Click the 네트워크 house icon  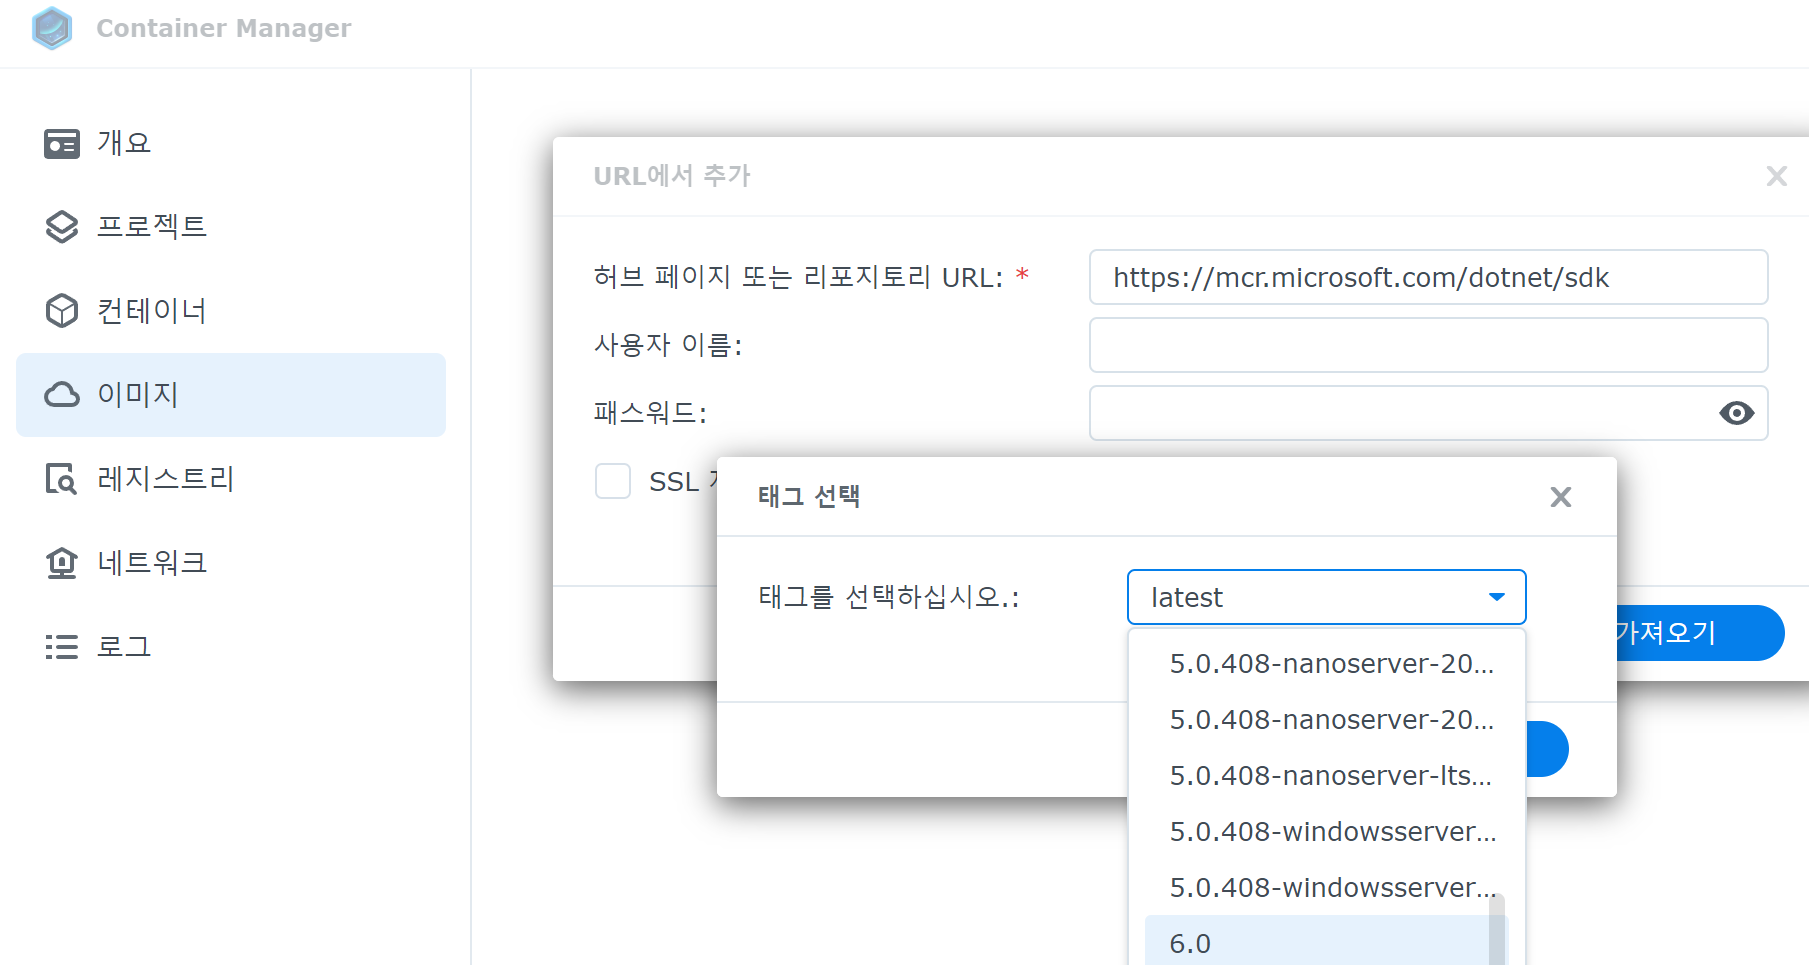point(62,563)
